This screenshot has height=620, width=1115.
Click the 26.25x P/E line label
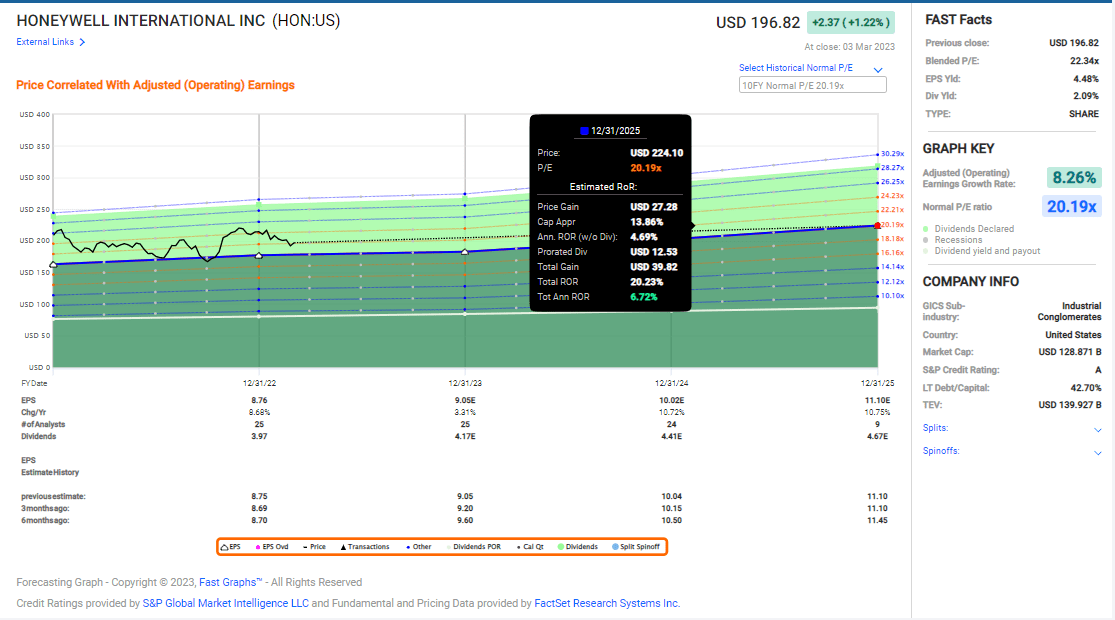pos(892,182)
